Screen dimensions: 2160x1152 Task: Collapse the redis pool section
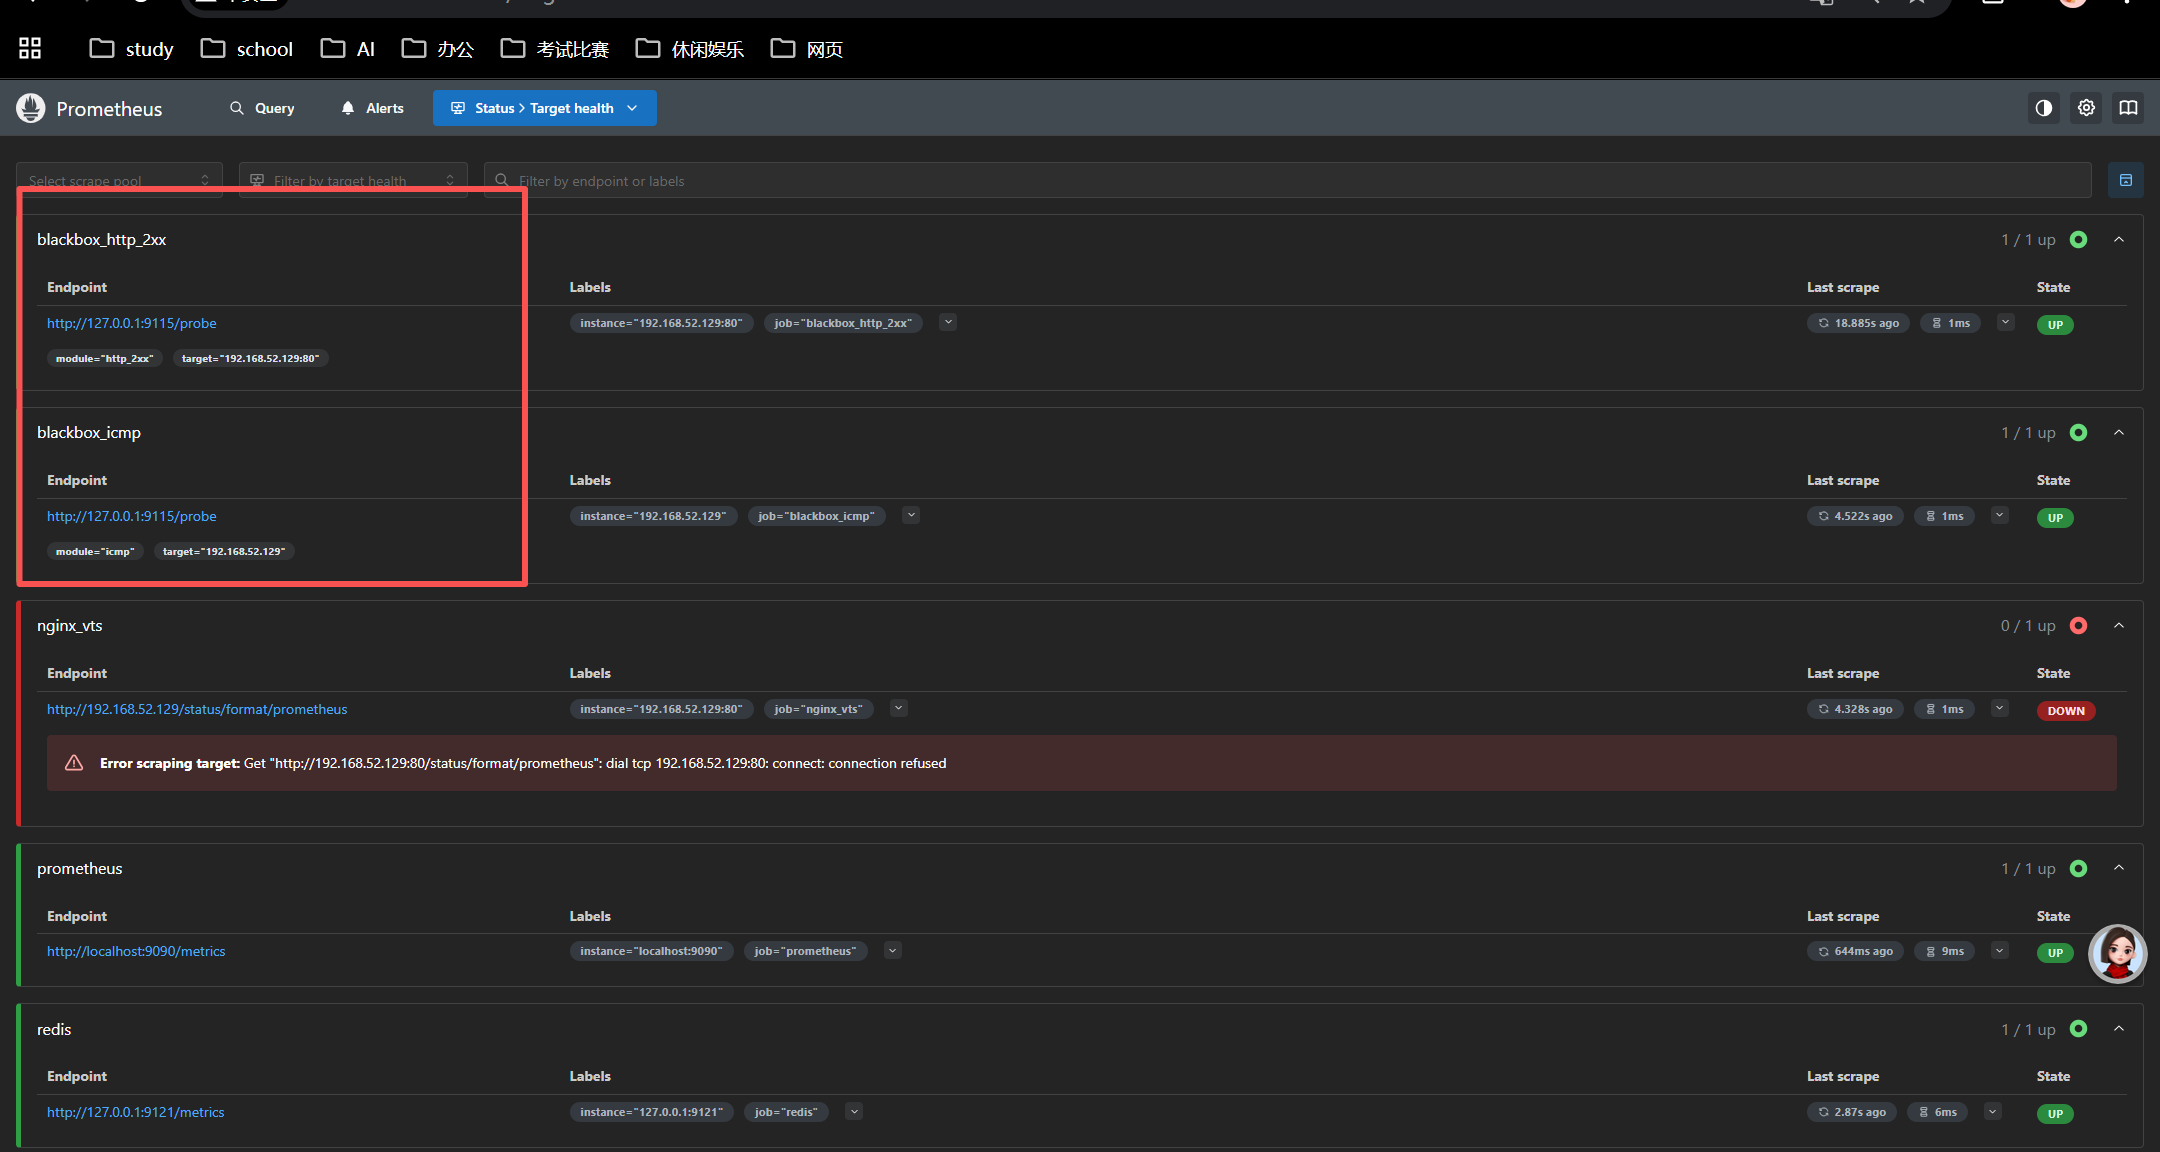[x=2119, y=1029]
